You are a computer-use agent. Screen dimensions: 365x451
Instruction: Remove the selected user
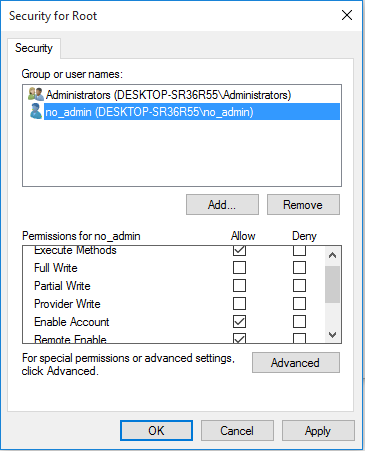tap(303, 205)
